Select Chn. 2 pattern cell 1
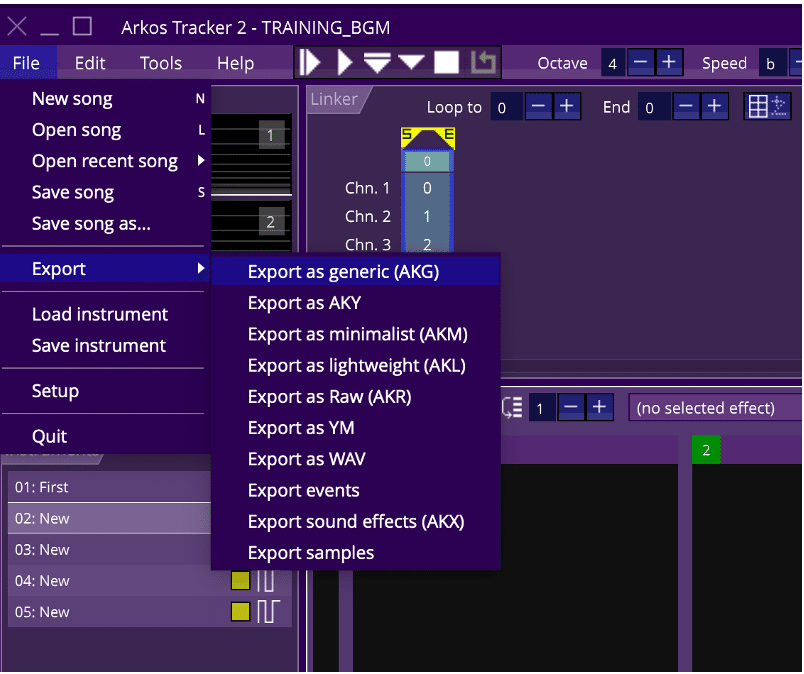 tap(427, 216)
